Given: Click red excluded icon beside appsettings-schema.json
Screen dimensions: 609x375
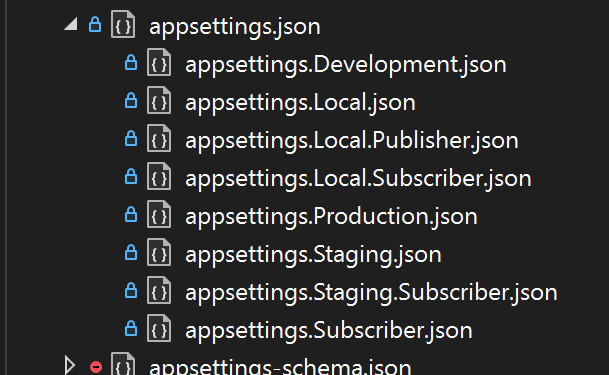Looking at the screenshot, I should tap(96, 367).
